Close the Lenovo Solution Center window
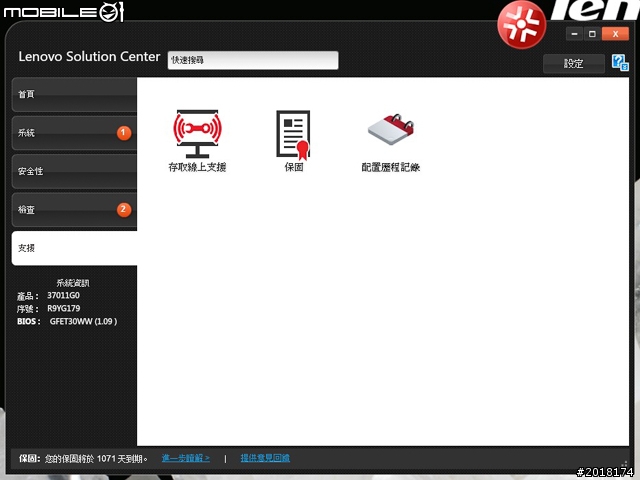640x480 pixels. coord(615,34)
